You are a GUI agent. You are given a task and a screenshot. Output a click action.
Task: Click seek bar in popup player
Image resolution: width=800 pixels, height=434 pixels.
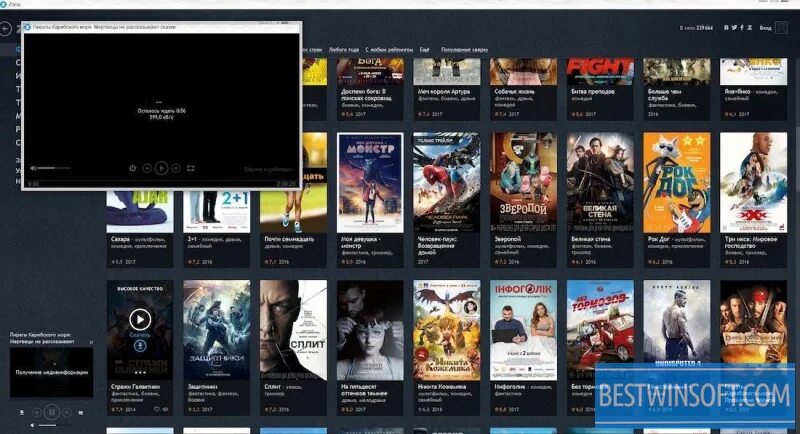click(162, 180)
